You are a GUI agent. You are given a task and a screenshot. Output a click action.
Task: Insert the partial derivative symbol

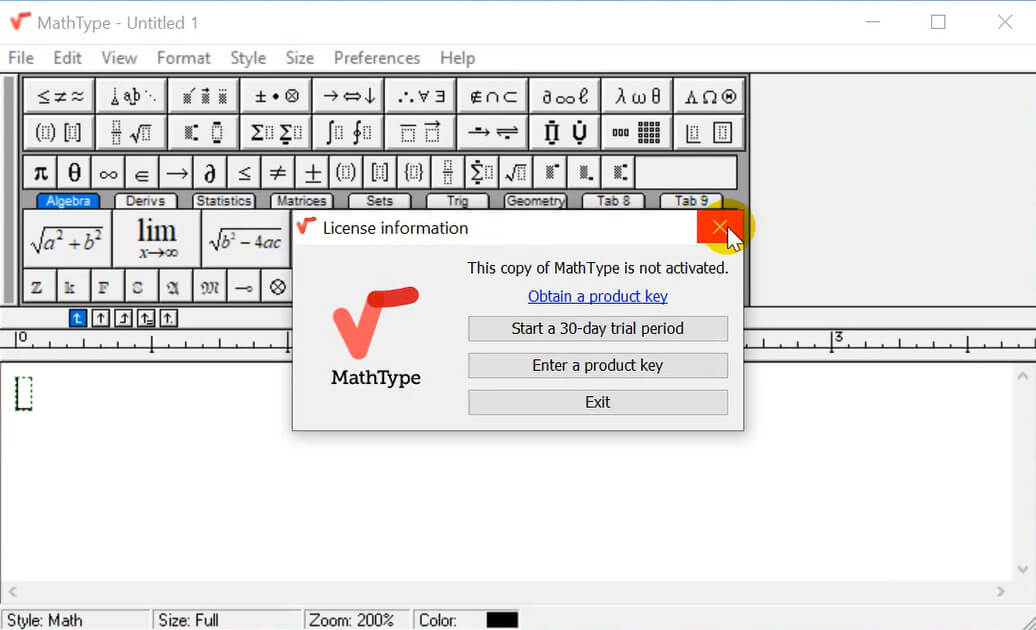coord(210,173)
